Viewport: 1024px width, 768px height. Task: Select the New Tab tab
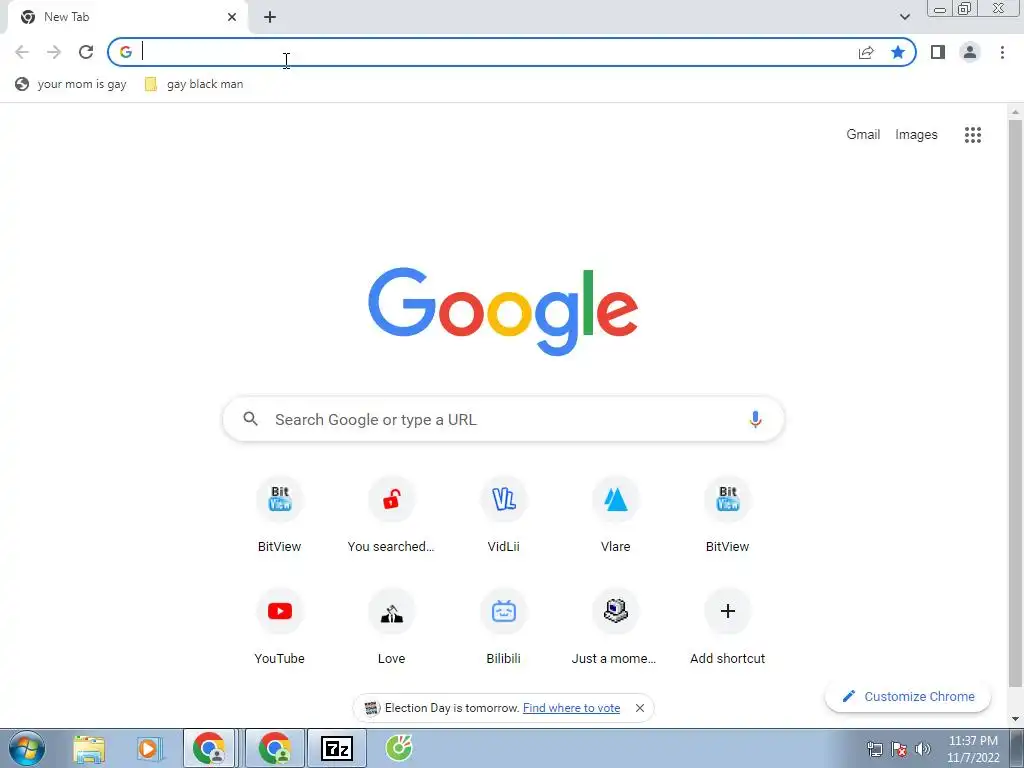[127, 17]
